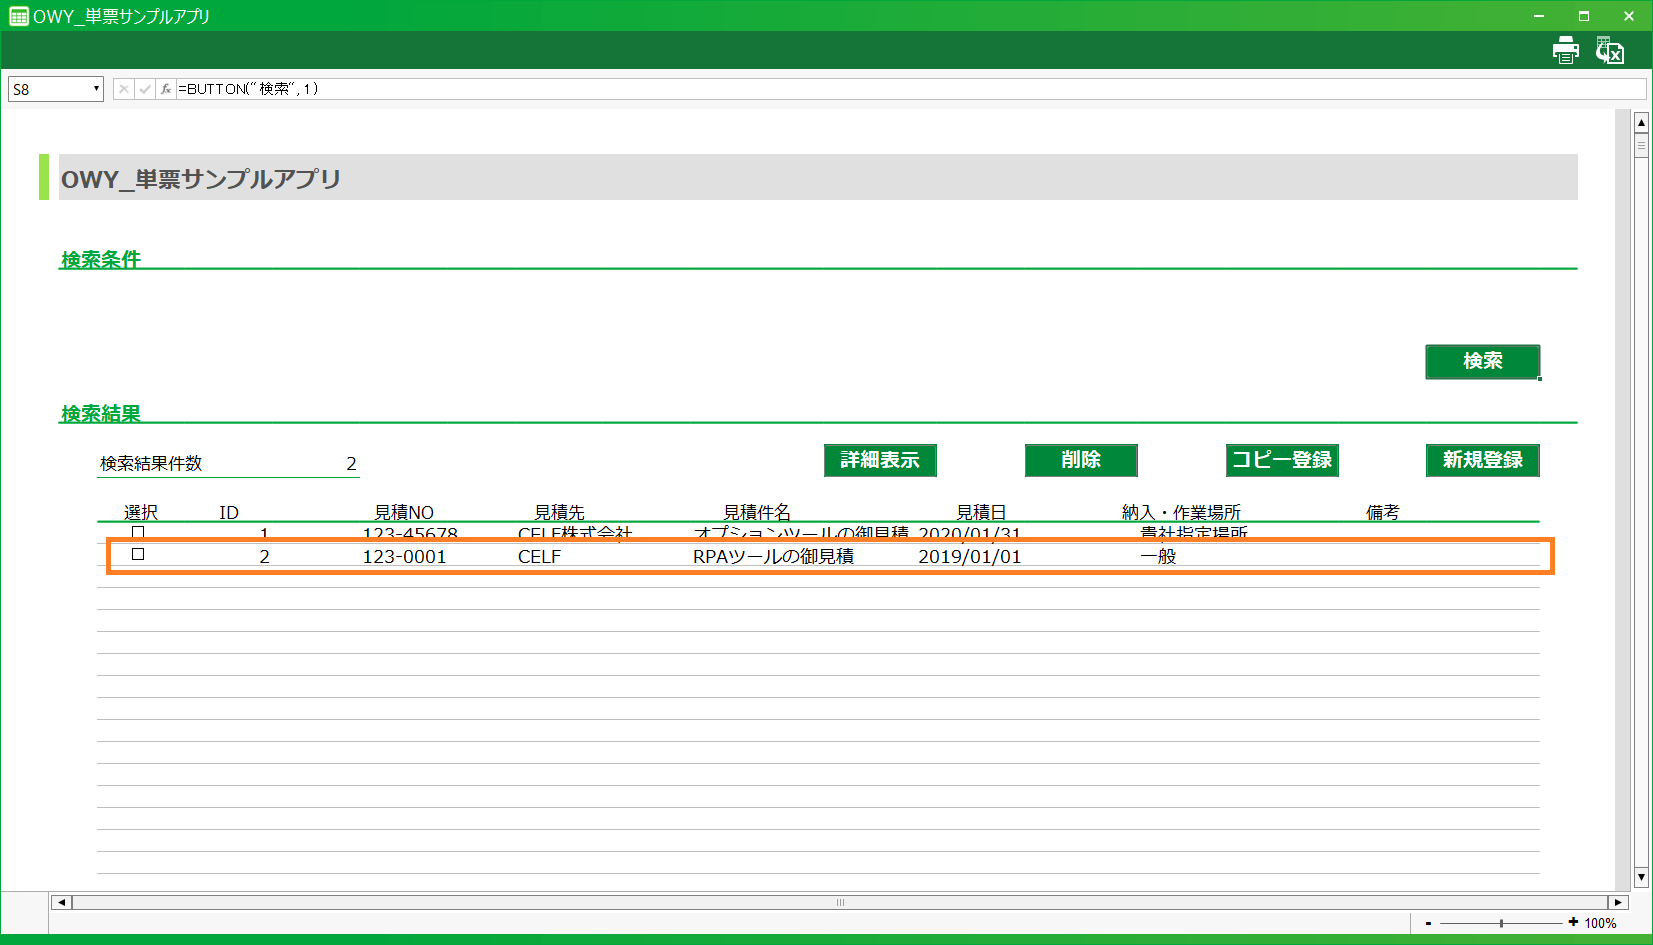Click the fx function icon
The height and width of the screenshot is (945, 1653).
click(166, 89)
